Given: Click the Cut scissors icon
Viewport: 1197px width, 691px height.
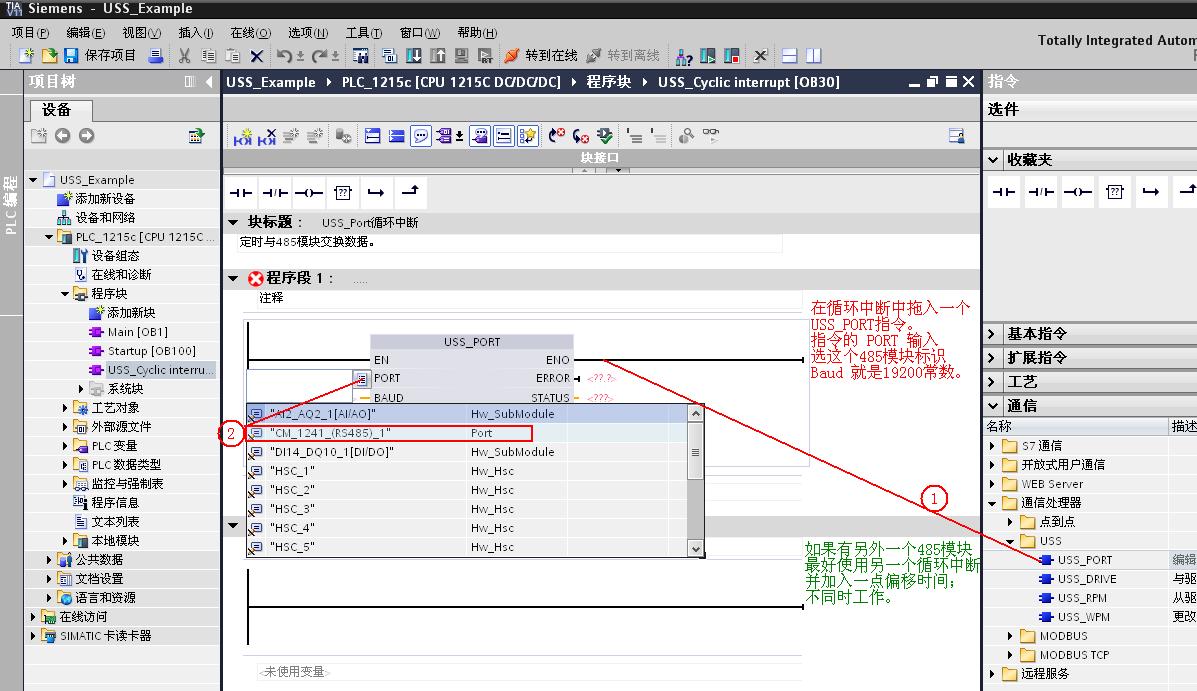Looking at the screenshot, I should pos(185,56).
